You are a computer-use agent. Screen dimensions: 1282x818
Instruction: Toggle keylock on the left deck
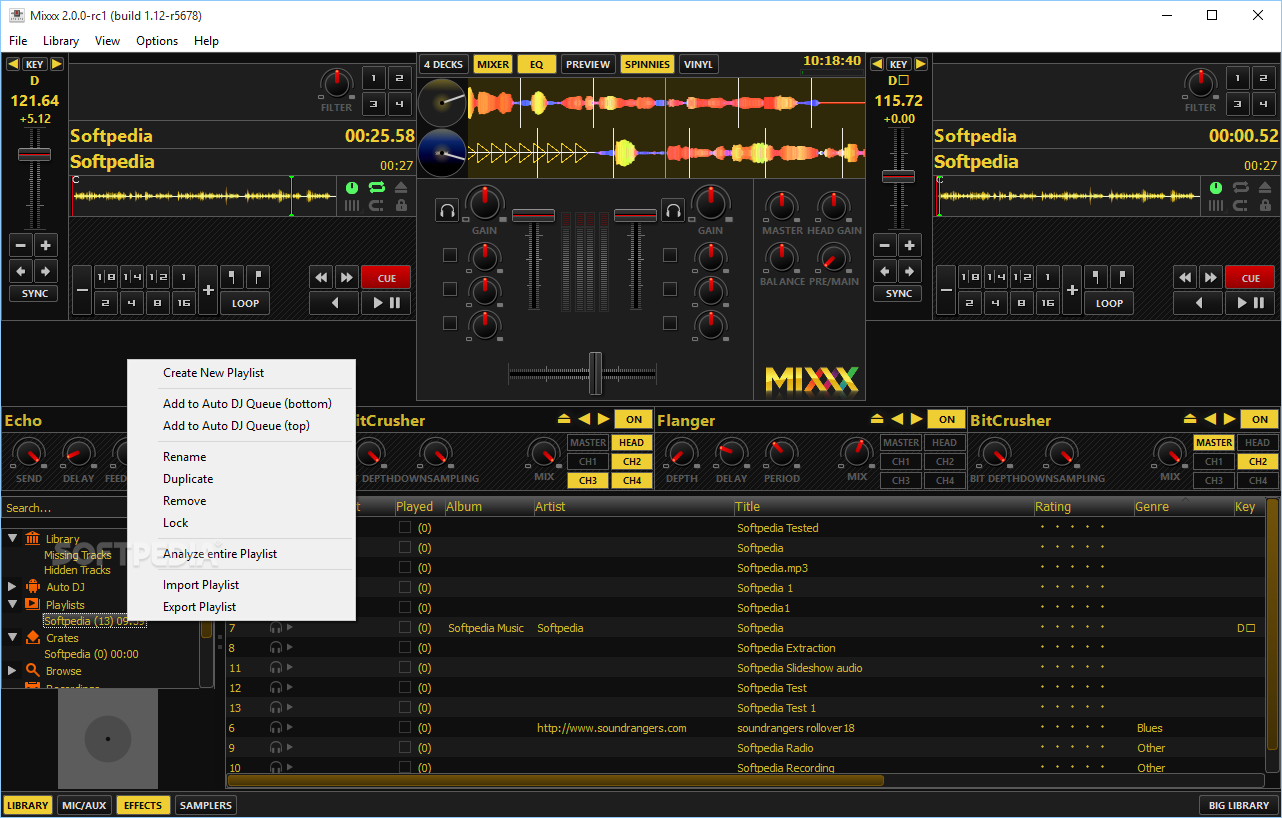[x=401, y=205]
